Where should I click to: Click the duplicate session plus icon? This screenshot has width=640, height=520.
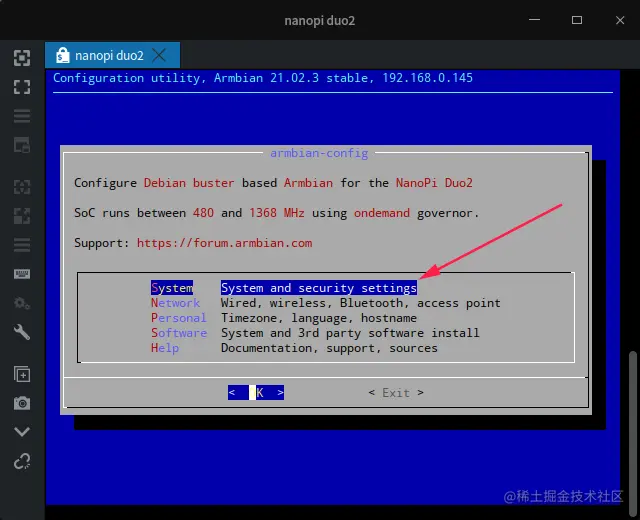coord(22,374)
